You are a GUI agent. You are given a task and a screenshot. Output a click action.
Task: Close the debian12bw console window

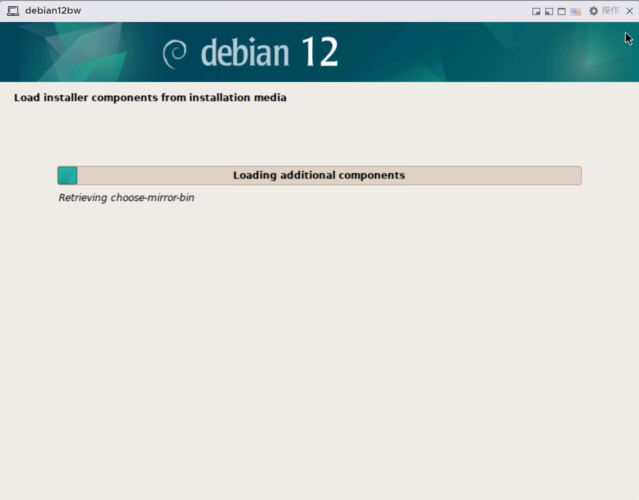tap(629, 11)
